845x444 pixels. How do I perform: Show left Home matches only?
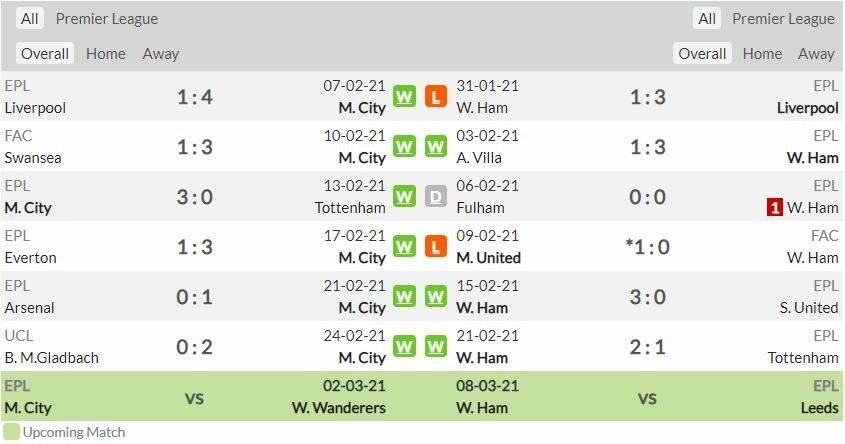click(x=106, y=54)
